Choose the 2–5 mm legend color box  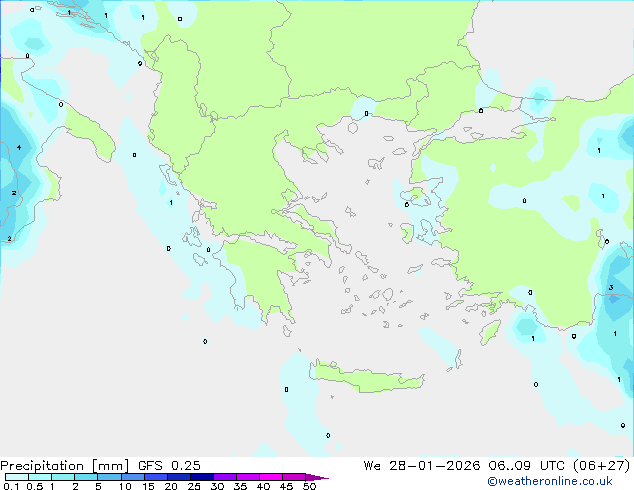(86, 477)
